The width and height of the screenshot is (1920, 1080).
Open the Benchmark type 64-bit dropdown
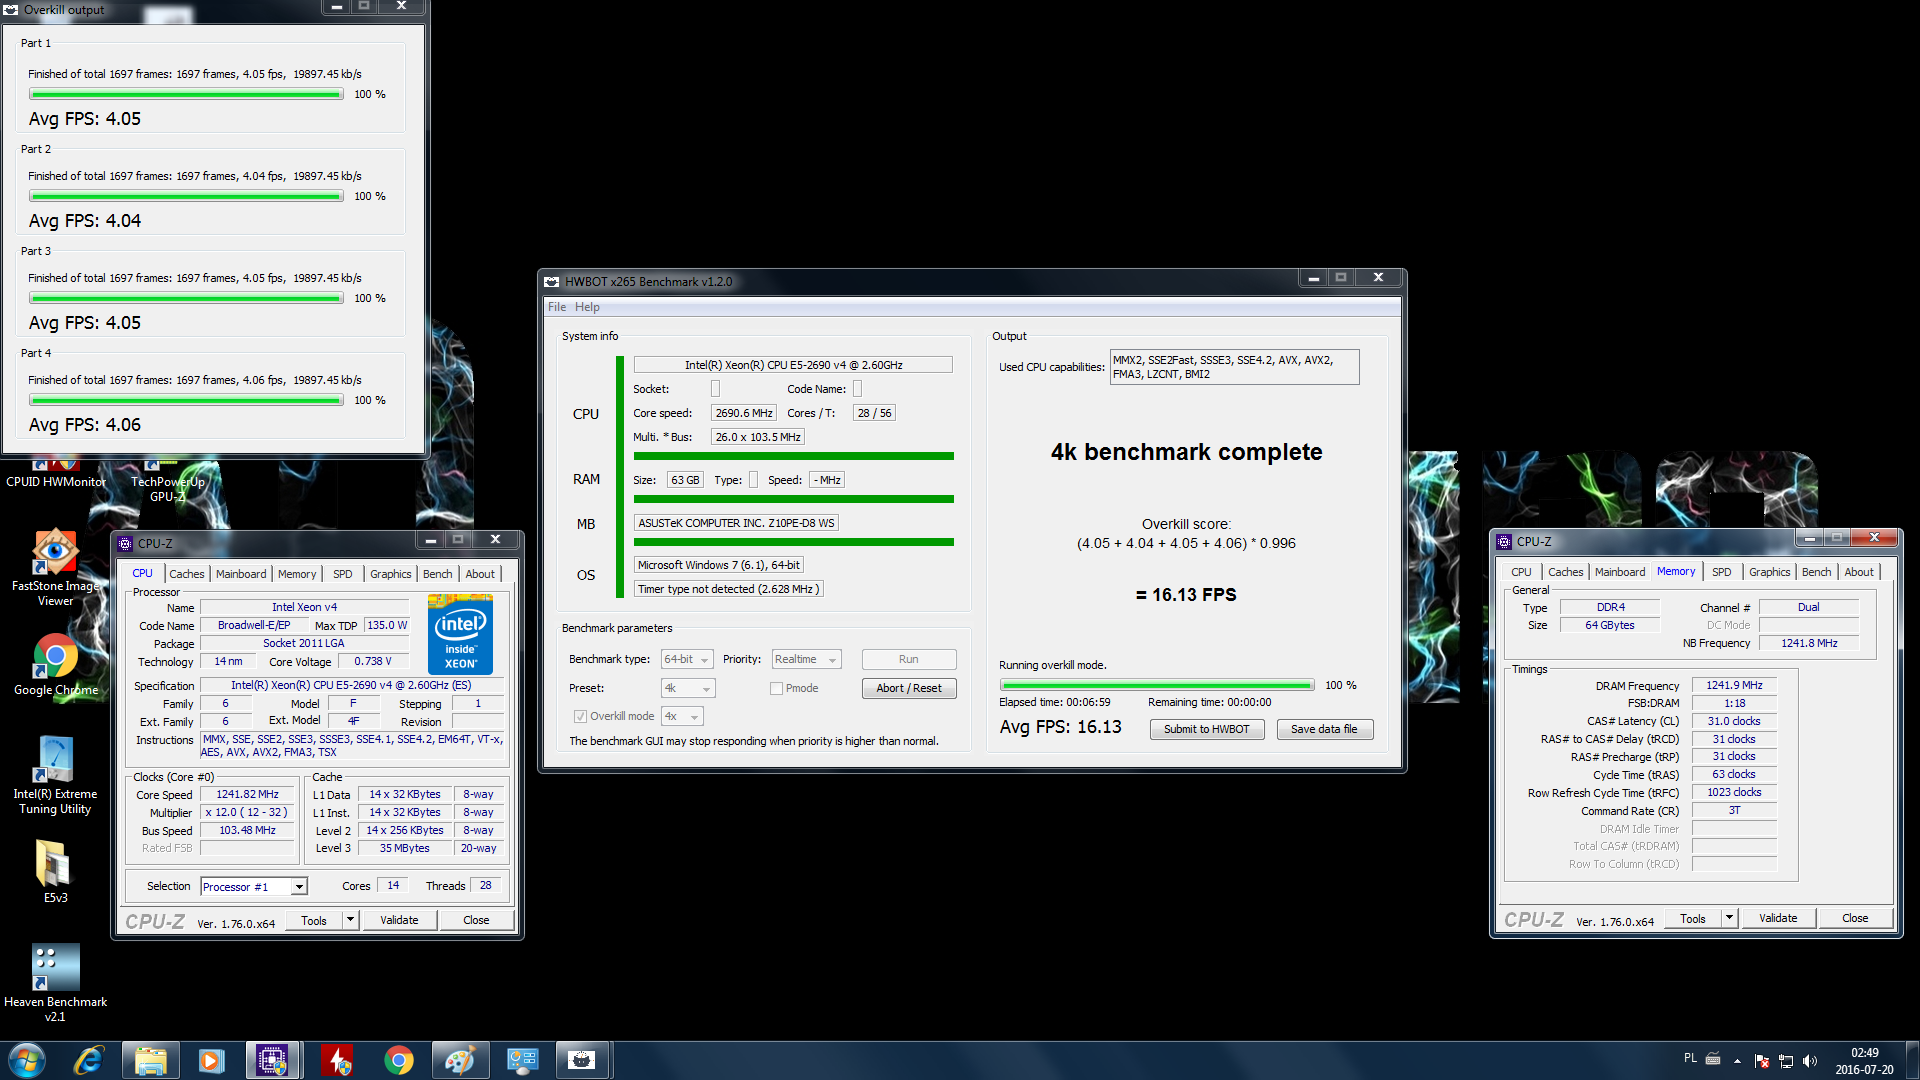pyautogui.click(x=687, y=659)
